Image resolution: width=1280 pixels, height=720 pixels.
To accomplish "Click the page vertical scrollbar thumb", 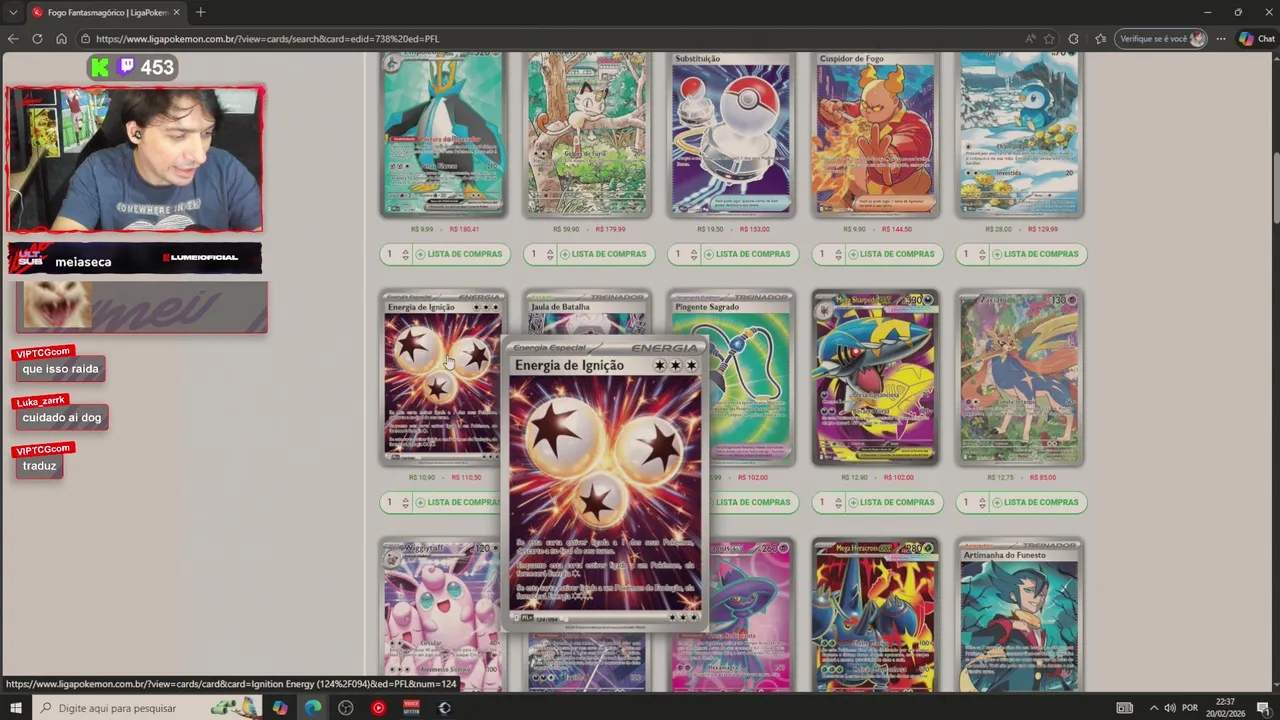I will coord(1275,188).
